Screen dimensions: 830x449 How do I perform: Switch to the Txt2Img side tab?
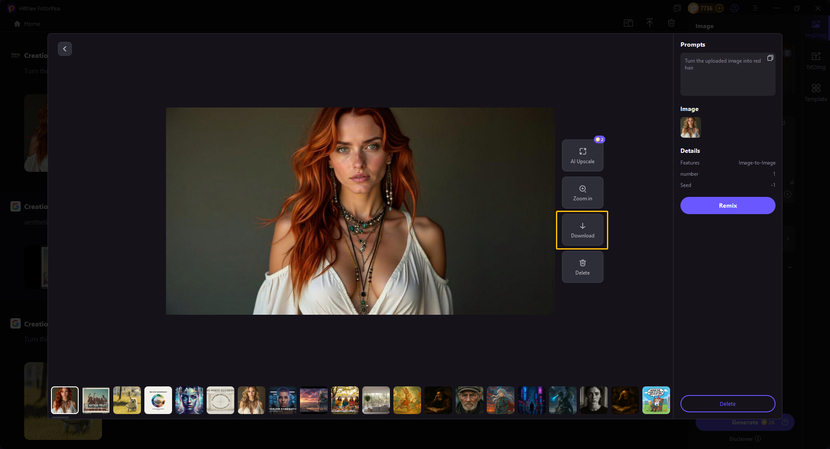816,60
